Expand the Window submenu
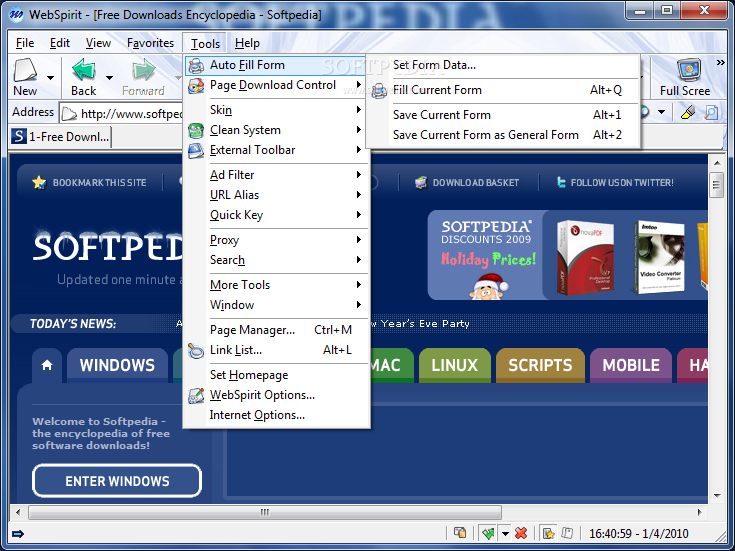Viewport: 735px width, 551px height. tap(278, 305)
